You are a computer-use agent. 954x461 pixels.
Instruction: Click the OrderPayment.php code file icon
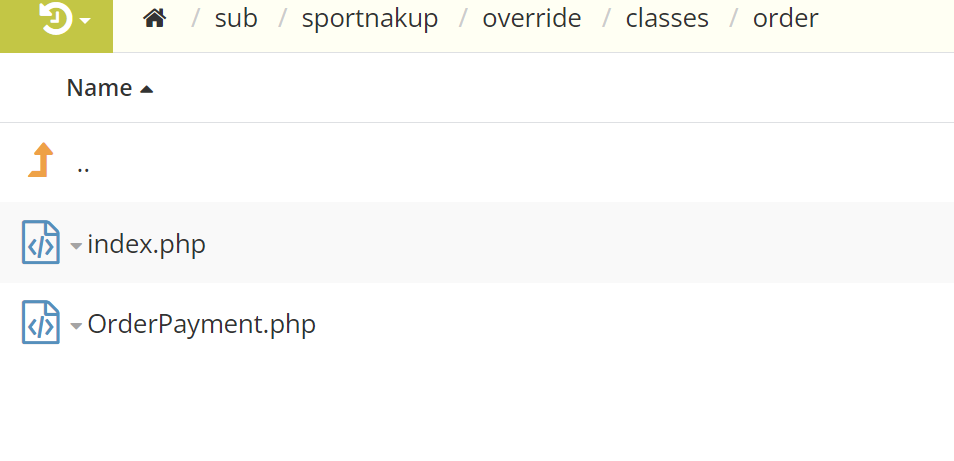tap(41, 323)
